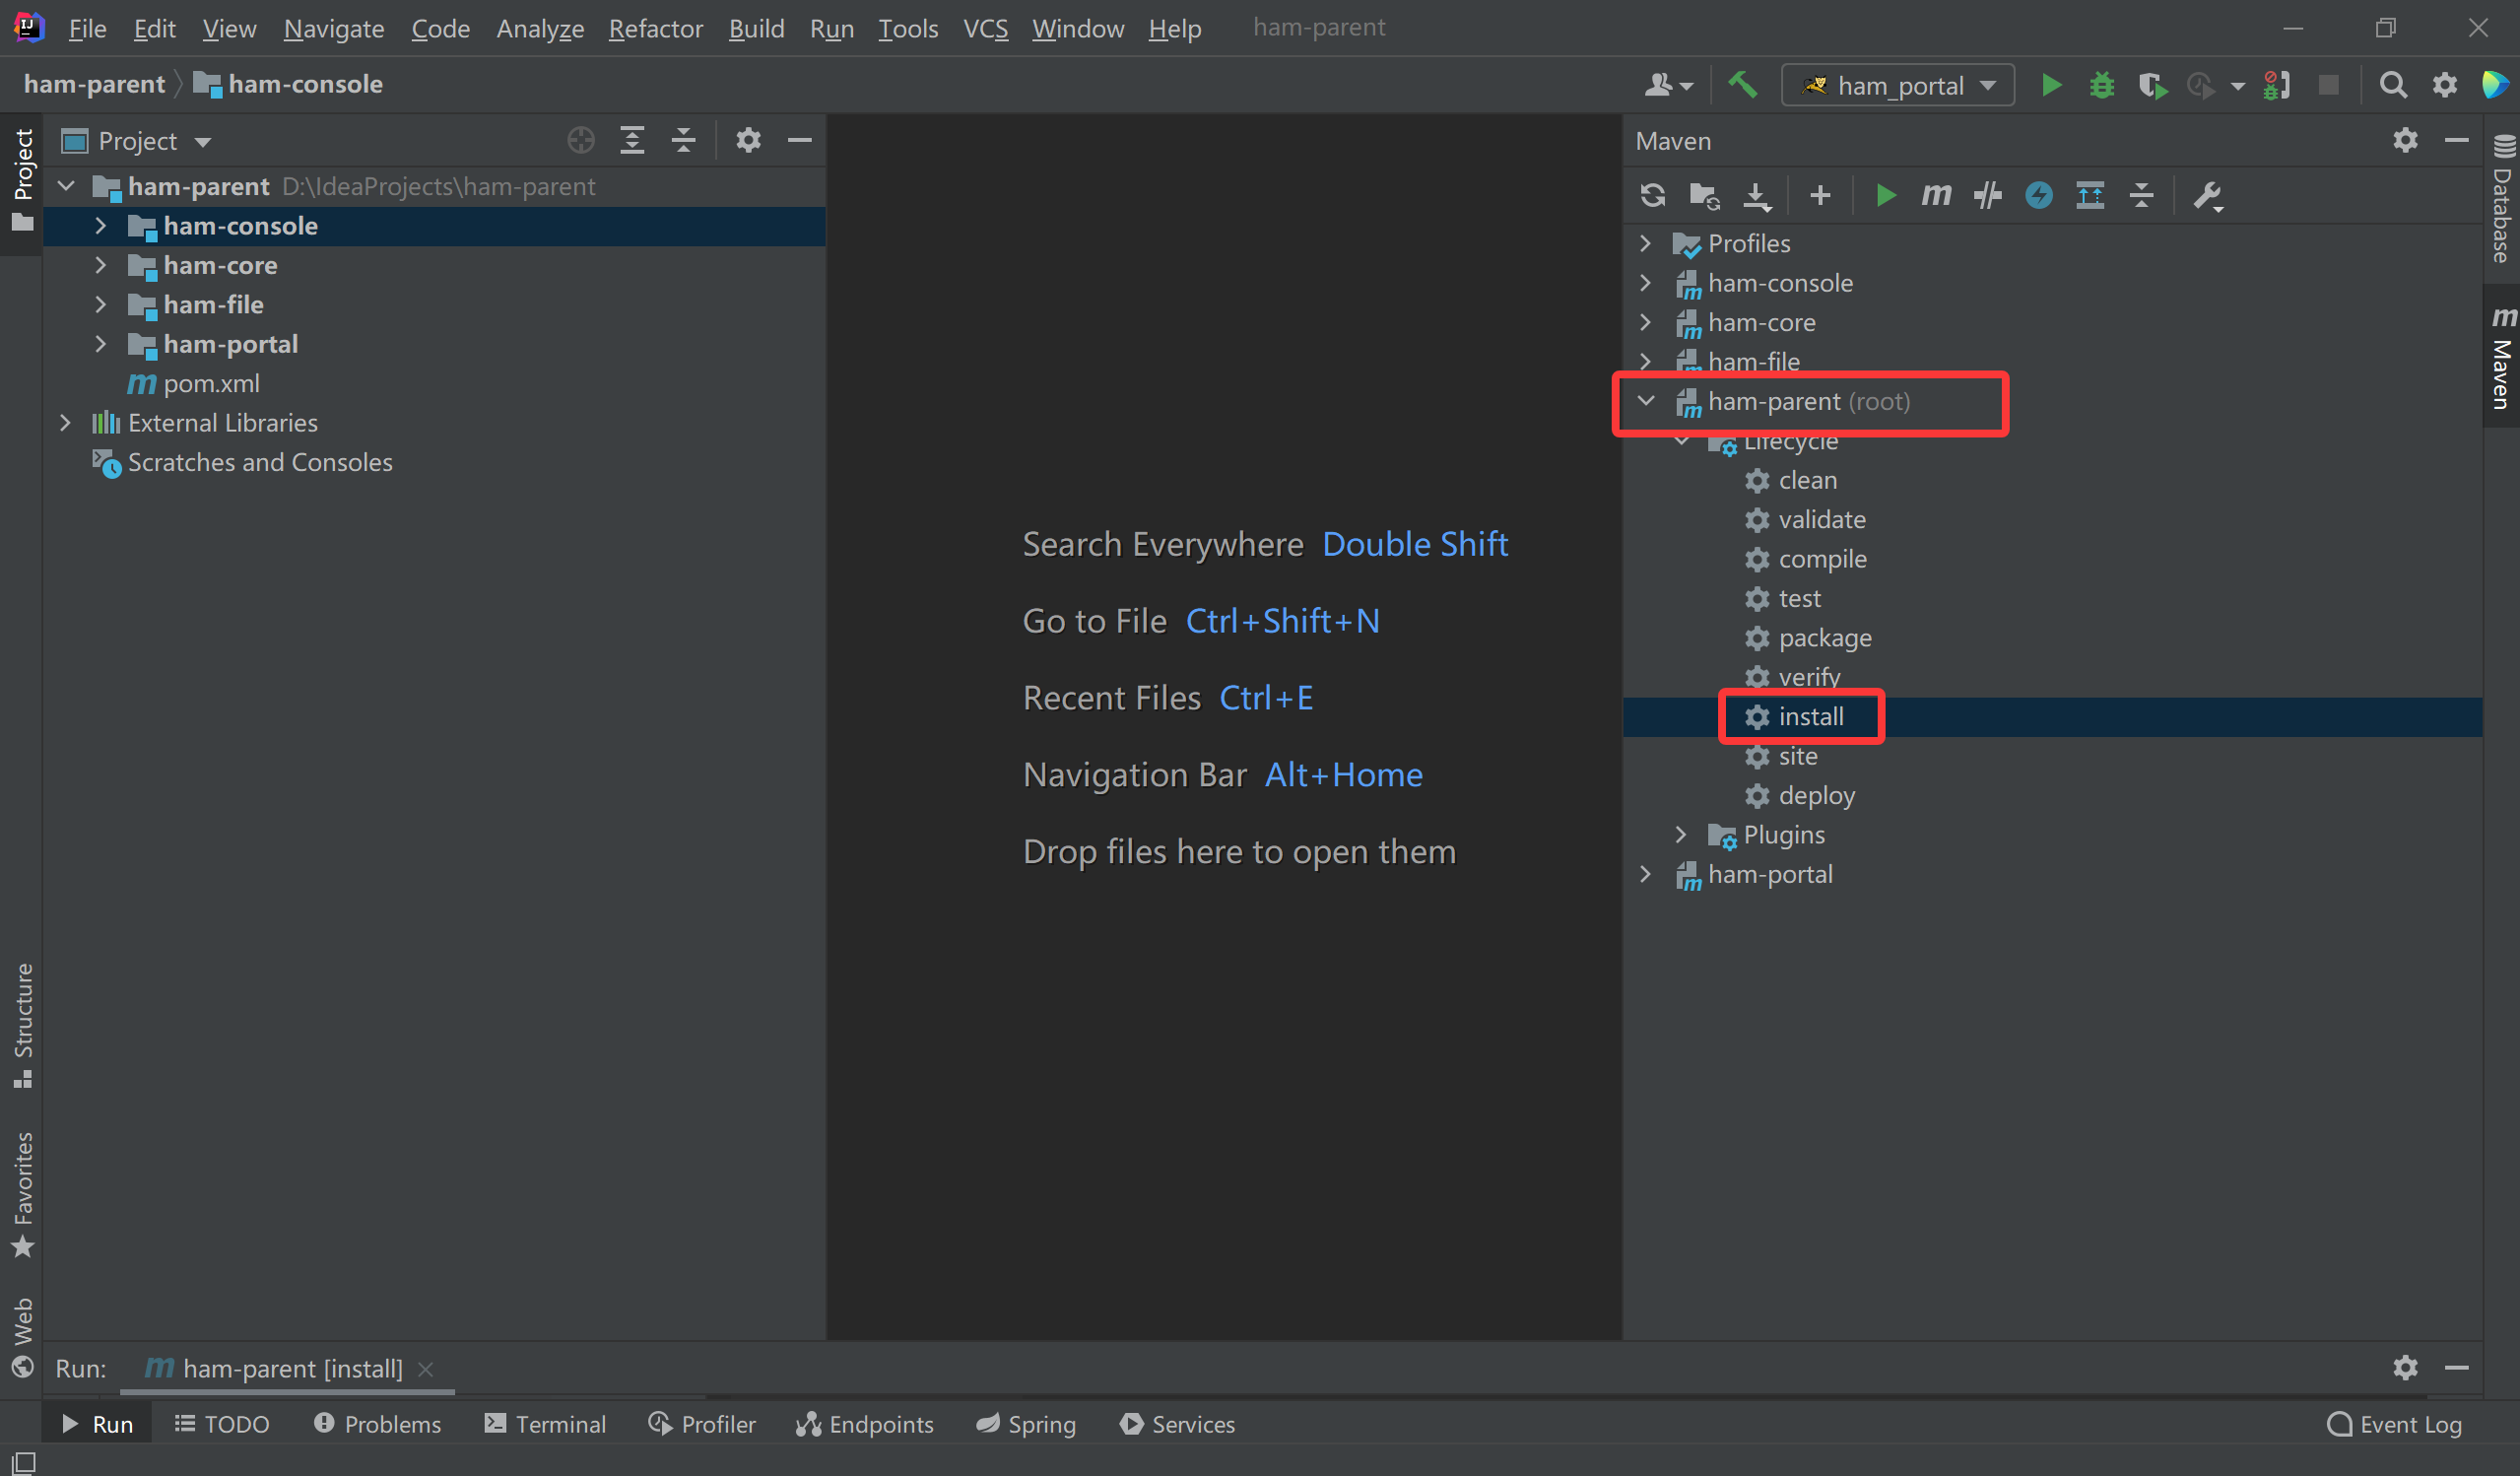2520x1476 pixels.
Task: Open the Refactor menu
Action: [655, 28]
